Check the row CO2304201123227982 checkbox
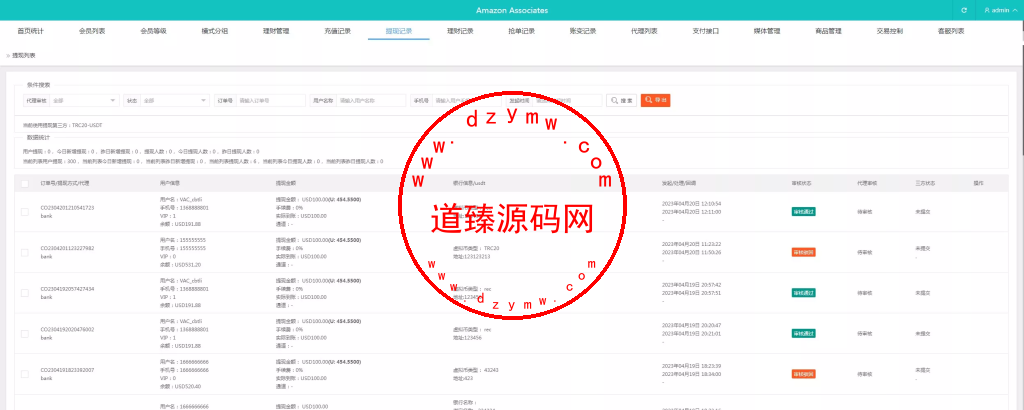This screenshot has width=1024, height=410. 25,252
